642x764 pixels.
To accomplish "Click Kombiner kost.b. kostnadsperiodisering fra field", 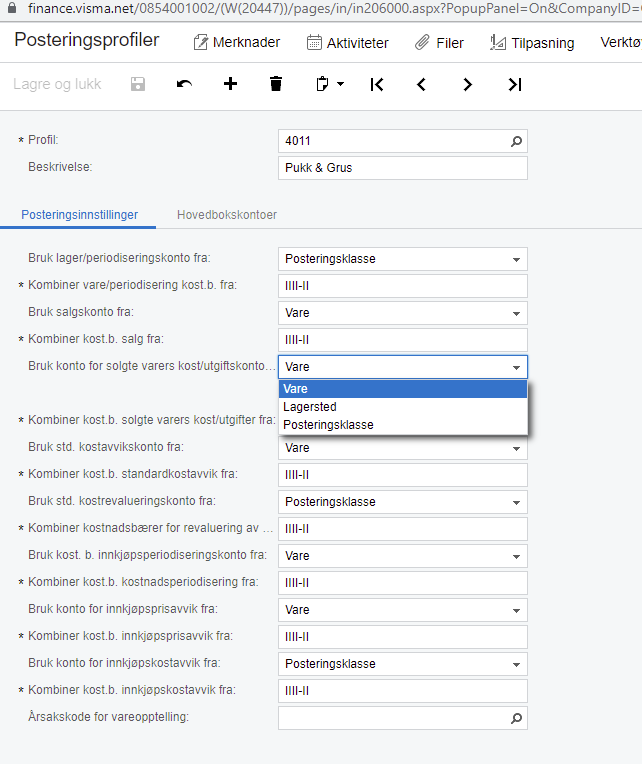I will tap(403, 583).
